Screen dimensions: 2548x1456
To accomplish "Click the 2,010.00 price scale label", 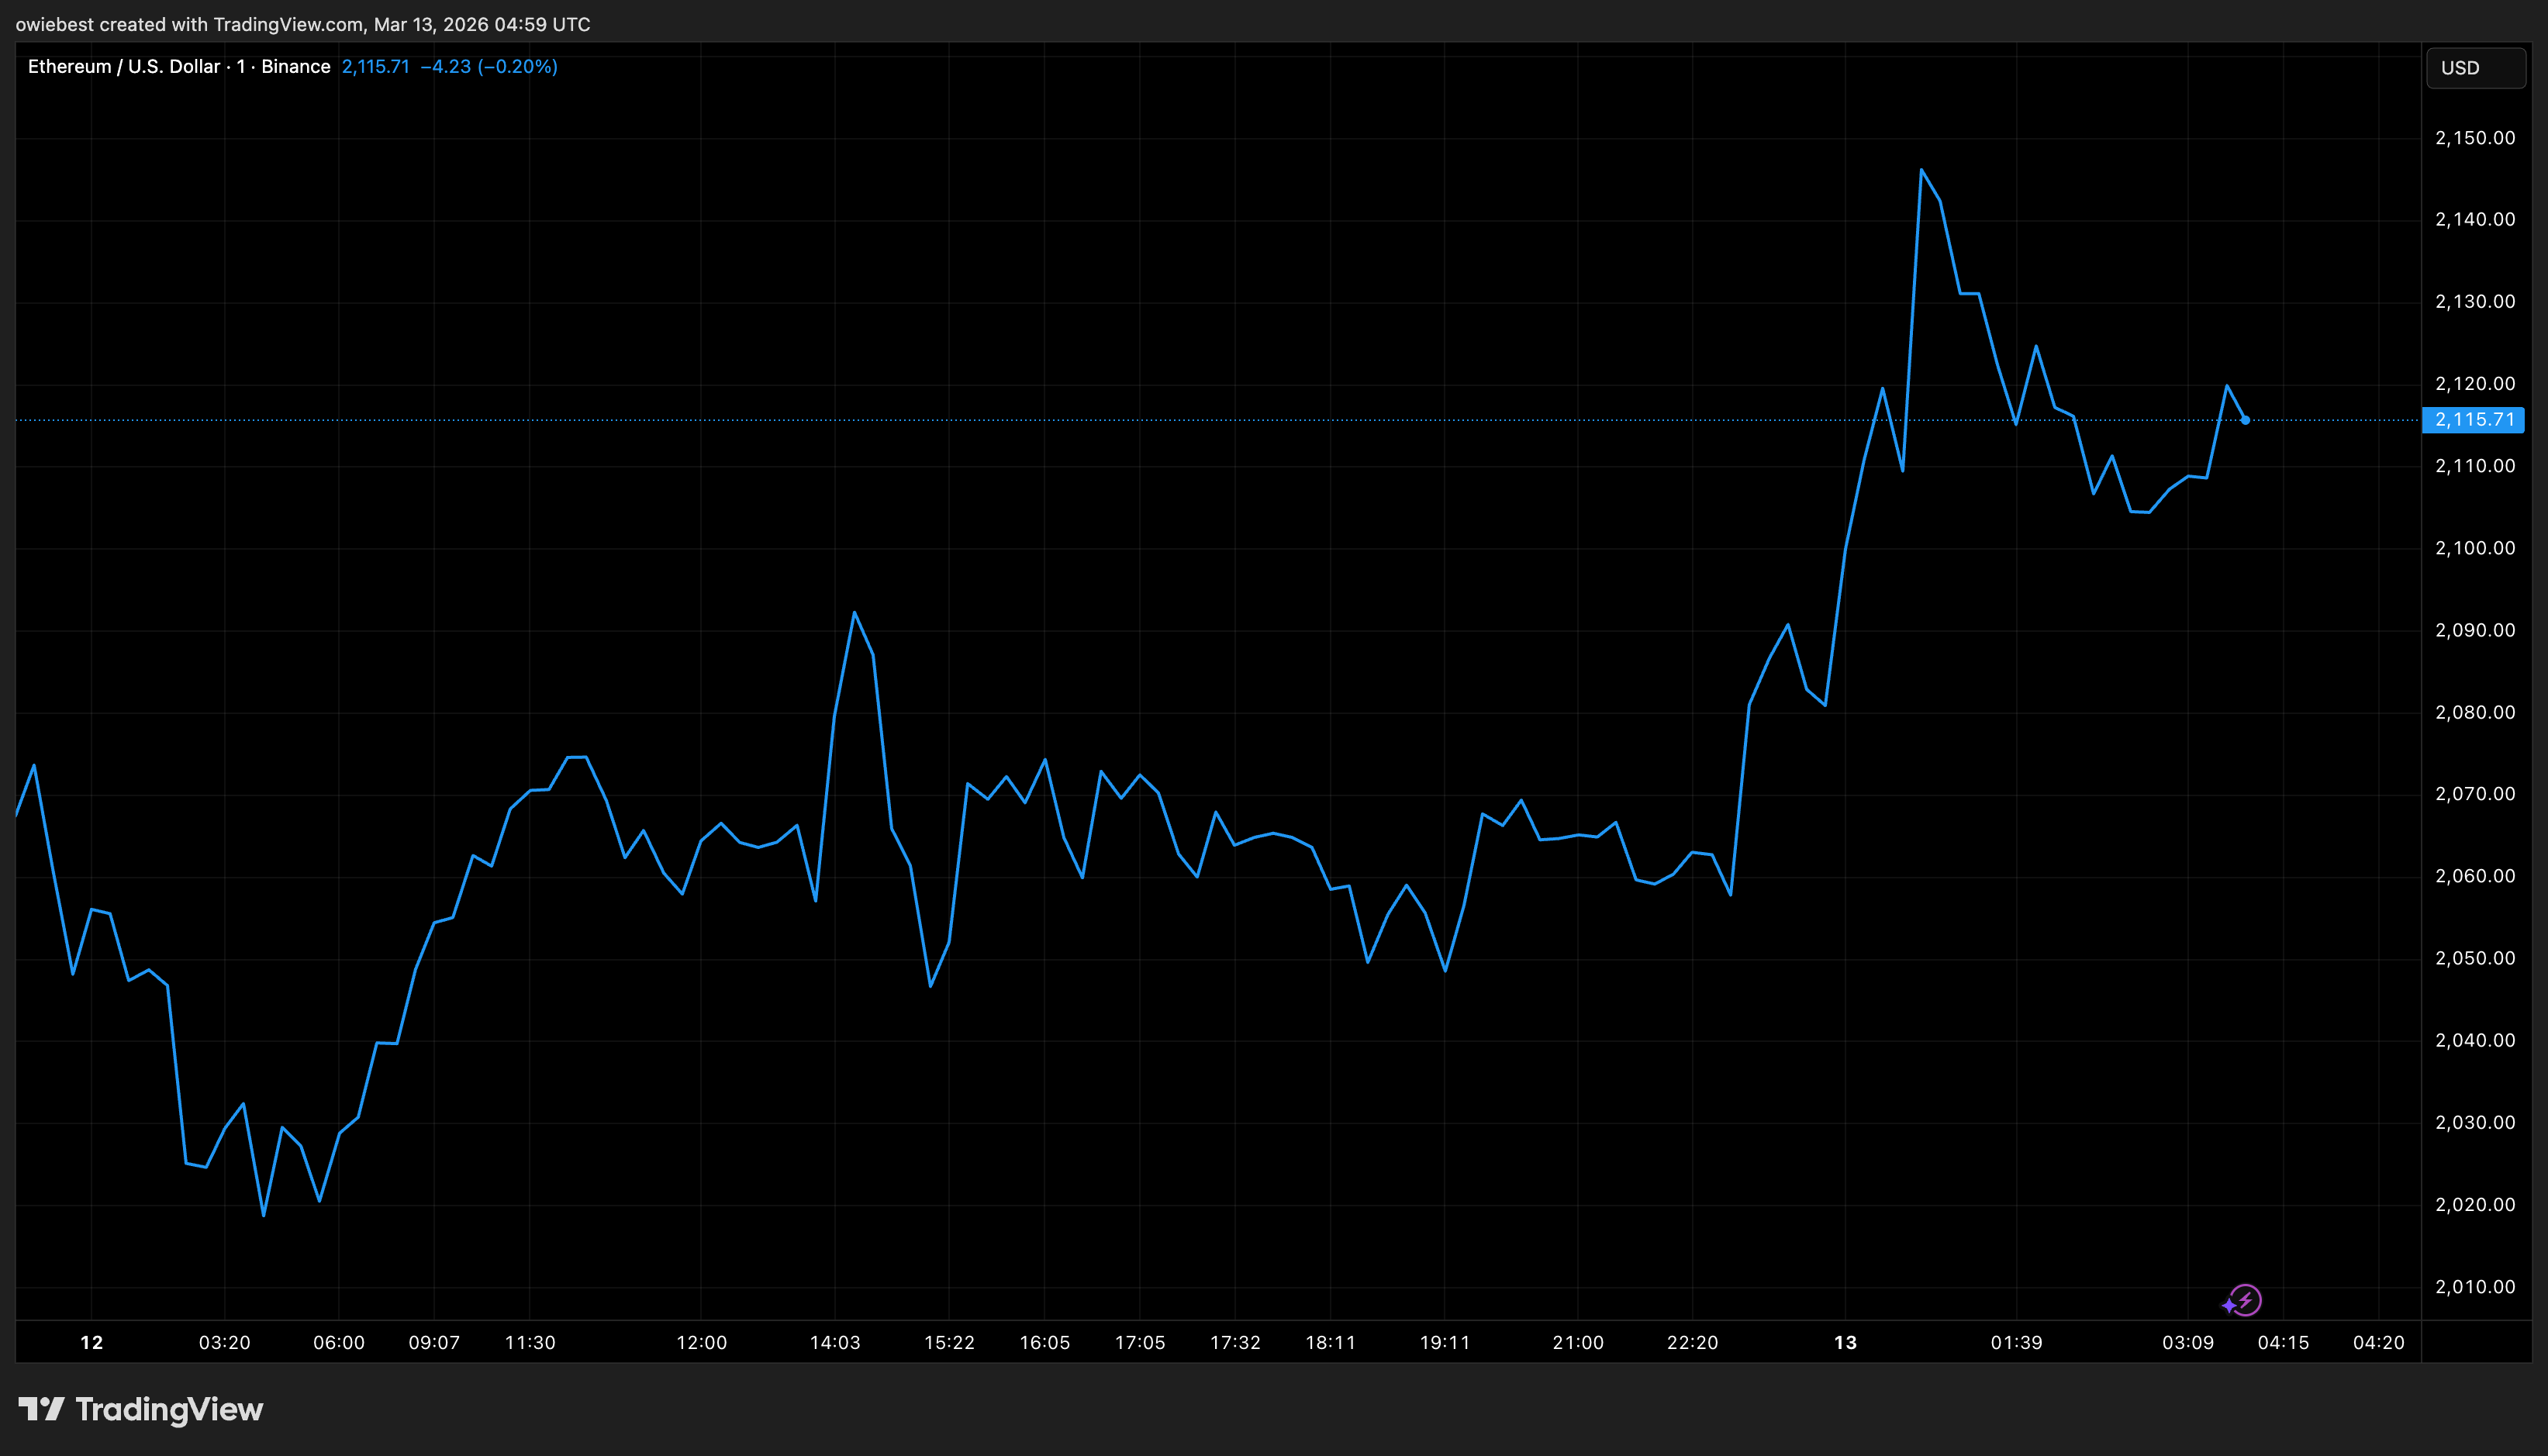I will tap(2475, 1287).
